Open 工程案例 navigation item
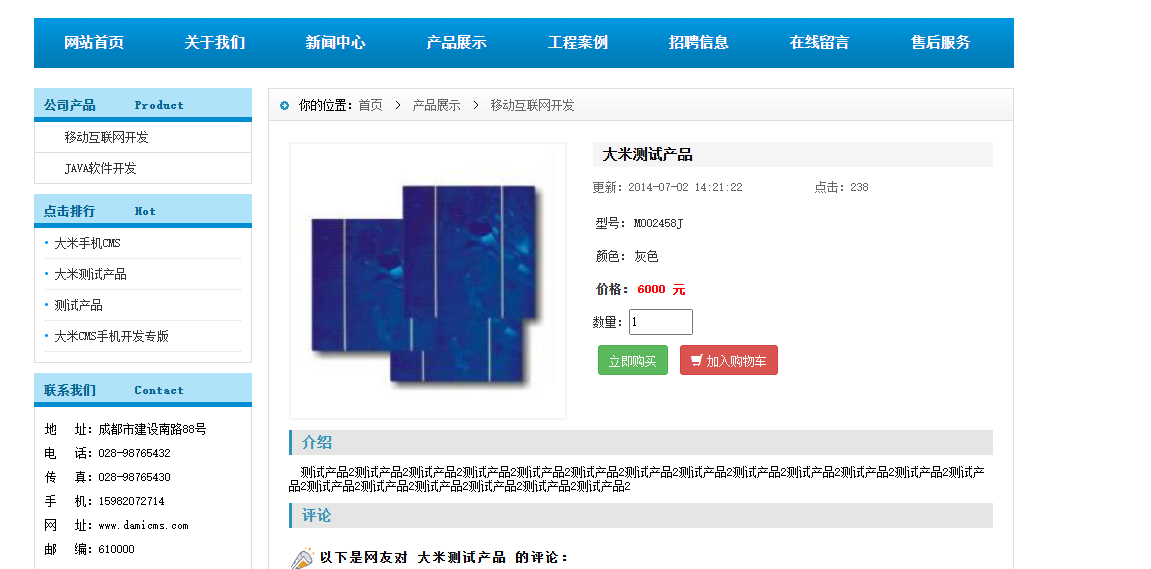 [x=578, y=43]
